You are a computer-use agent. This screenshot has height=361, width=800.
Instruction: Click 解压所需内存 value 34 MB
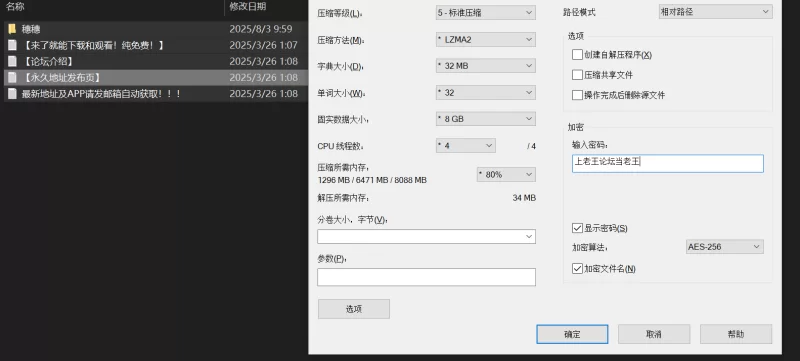[524, 198]
